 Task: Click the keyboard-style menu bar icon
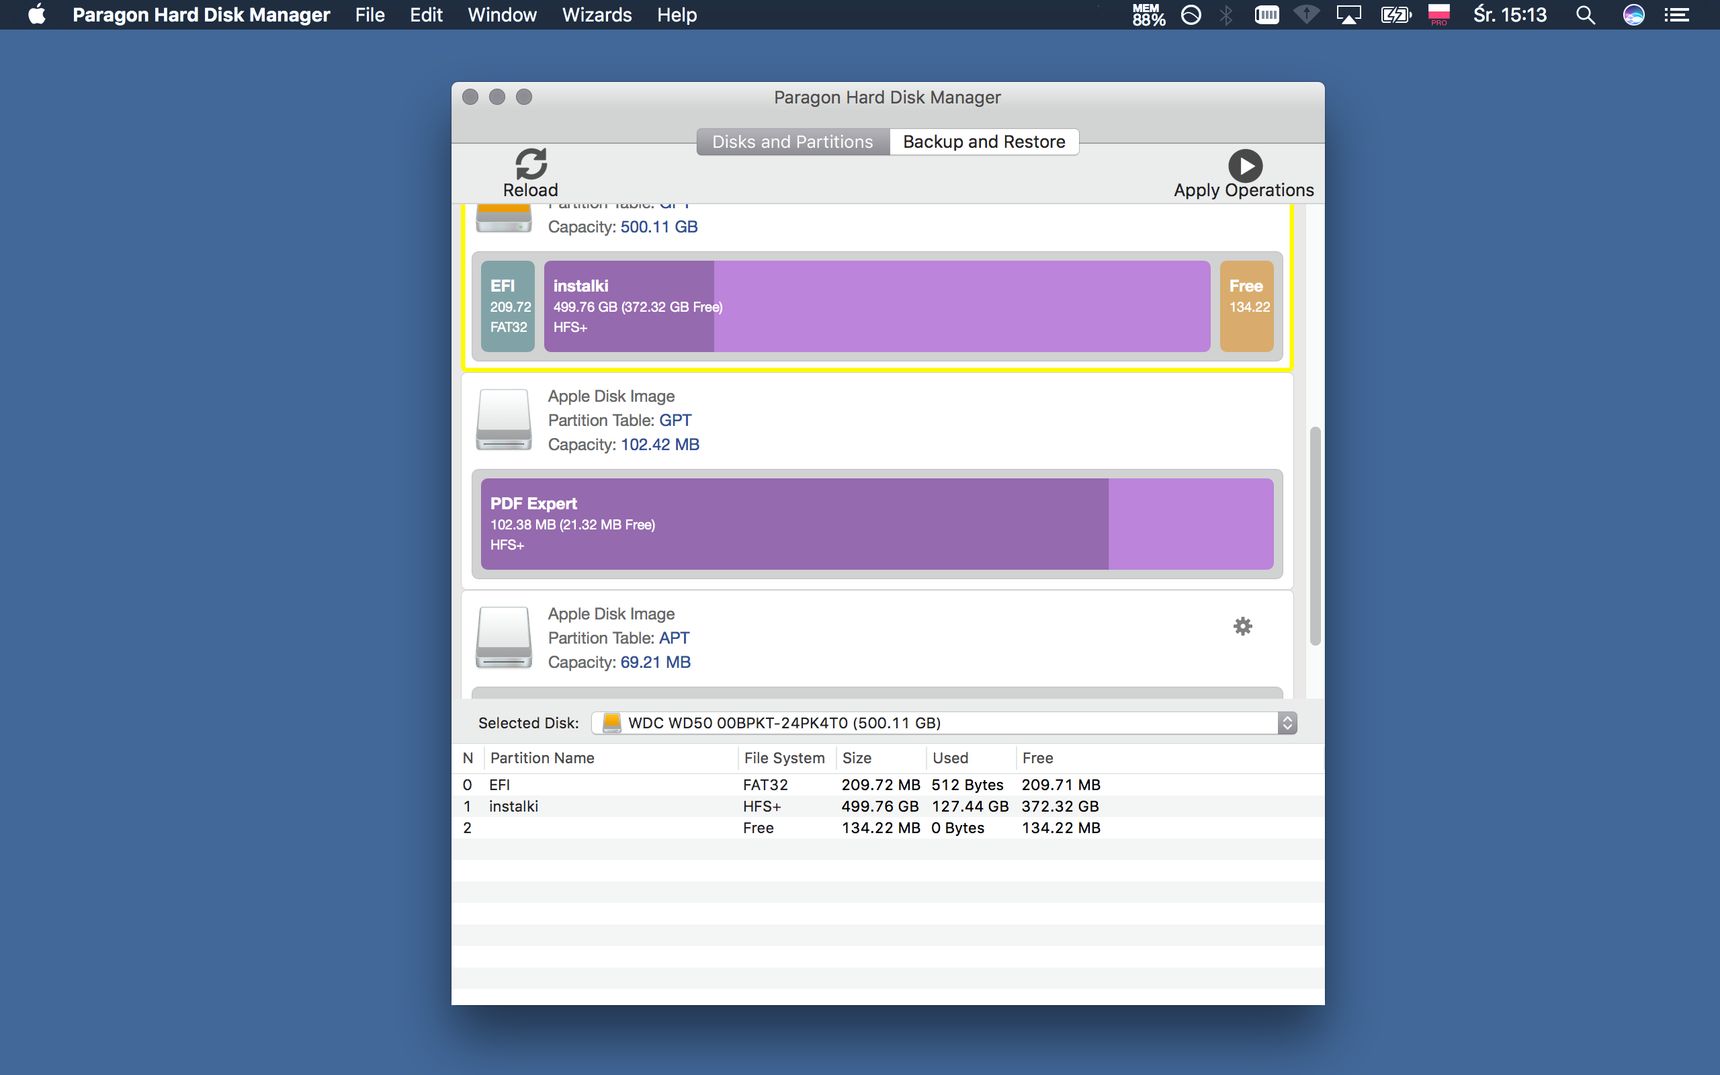(1267, 14)
